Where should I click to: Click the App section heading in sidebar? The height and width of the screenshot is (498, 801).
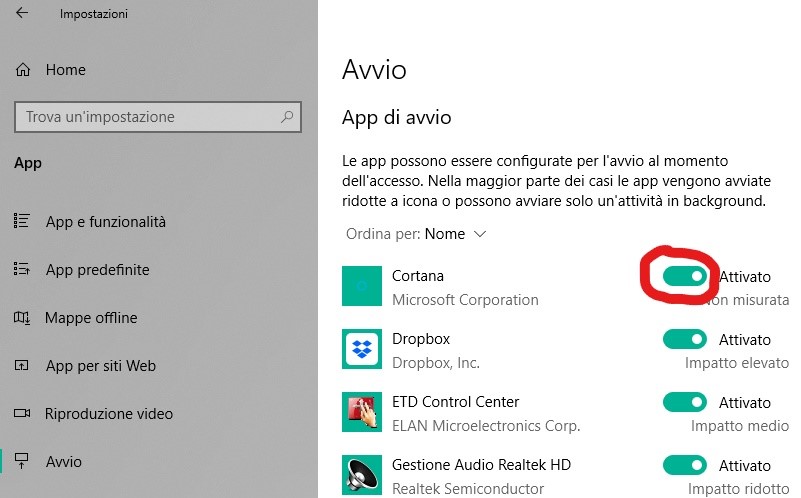pyautogui.click(x=28, y=163)
